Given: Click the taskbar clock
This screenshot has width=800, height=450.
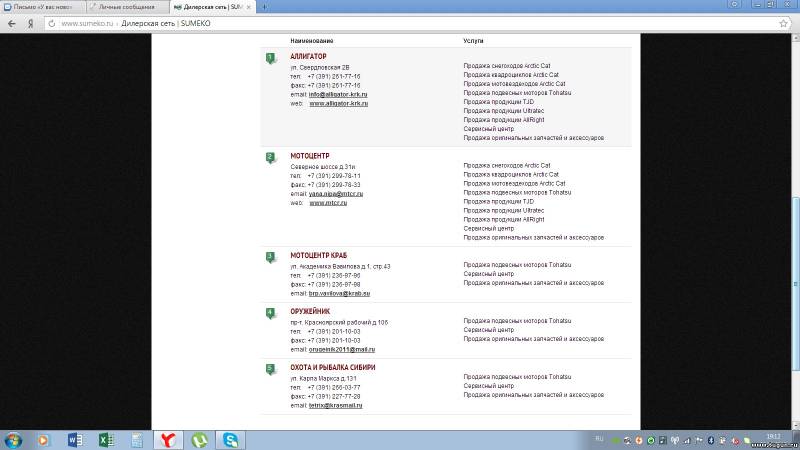Looking at the screenshot, I should tap(773, 436).
